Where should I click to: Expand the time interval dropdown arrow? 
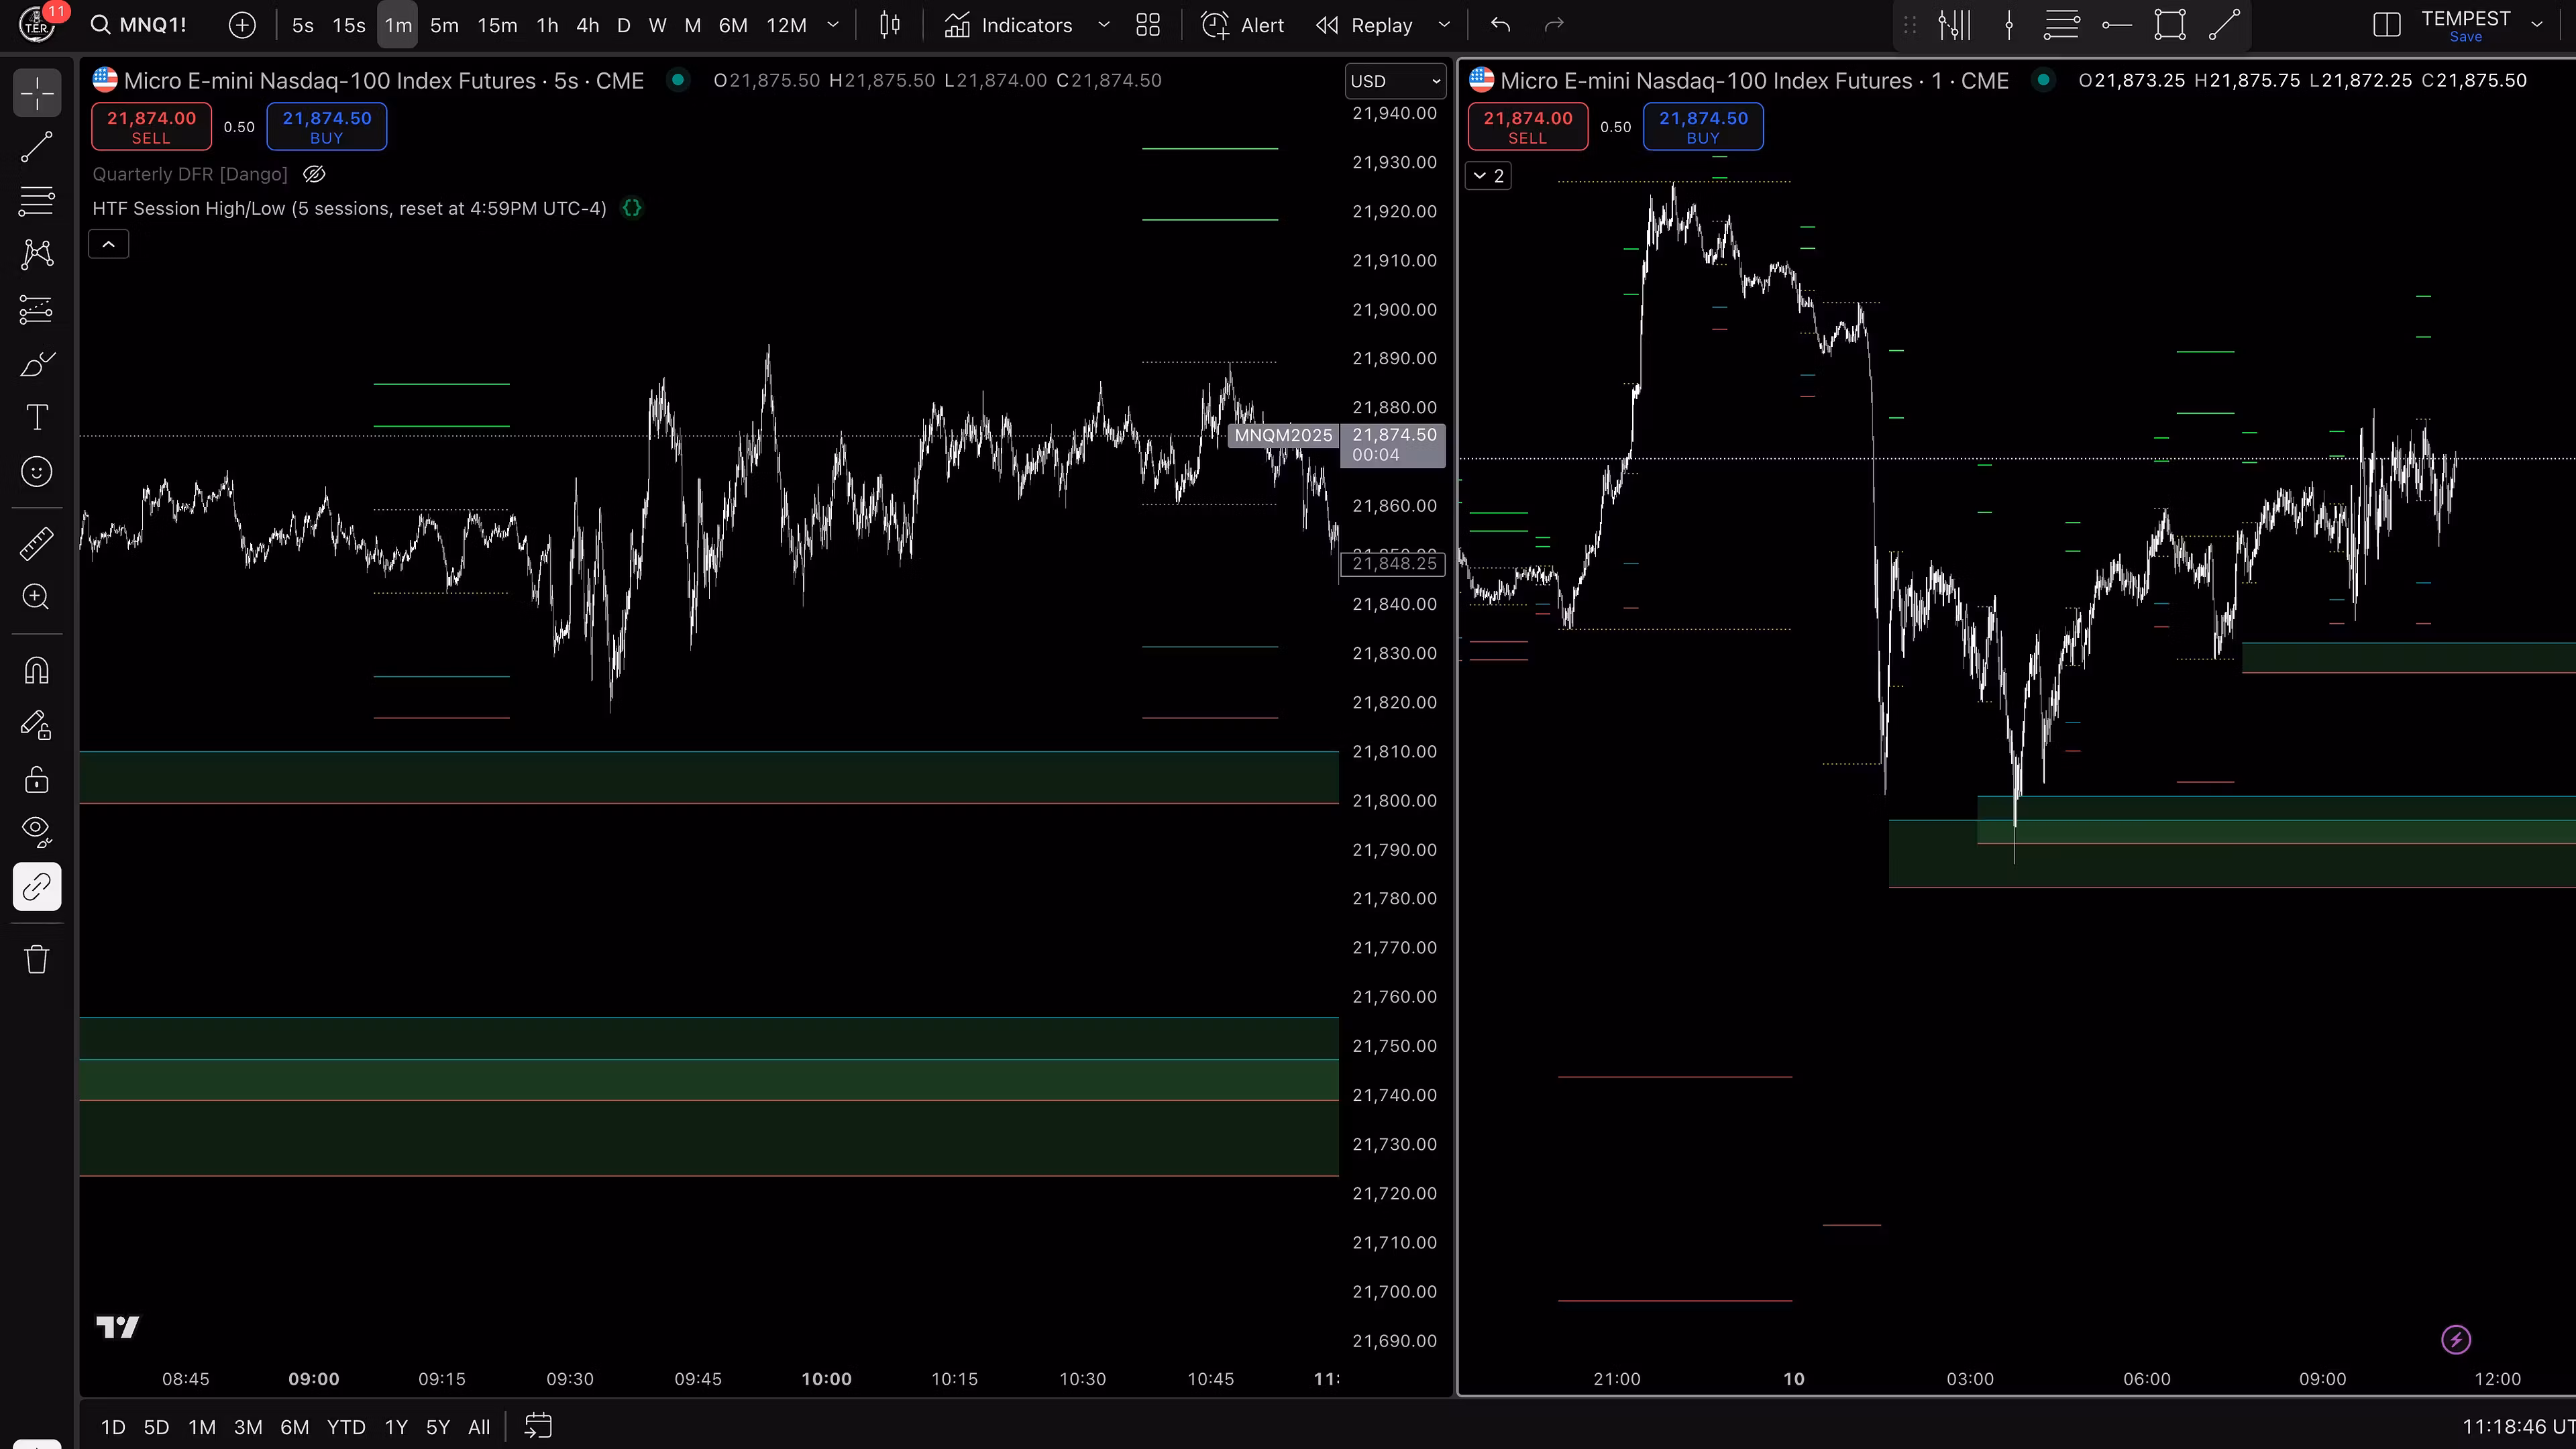832,25
